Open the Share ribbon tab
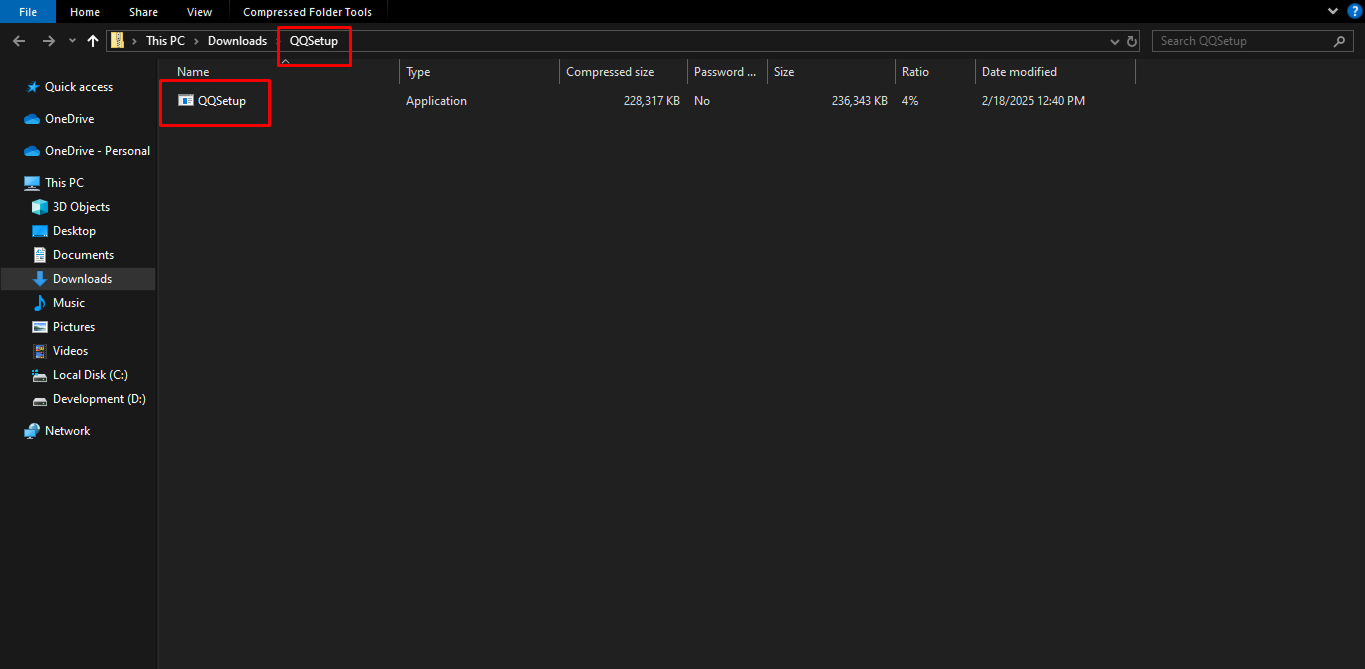The height and width of the screenshot is (669, 1365). [x=143, y=12]
